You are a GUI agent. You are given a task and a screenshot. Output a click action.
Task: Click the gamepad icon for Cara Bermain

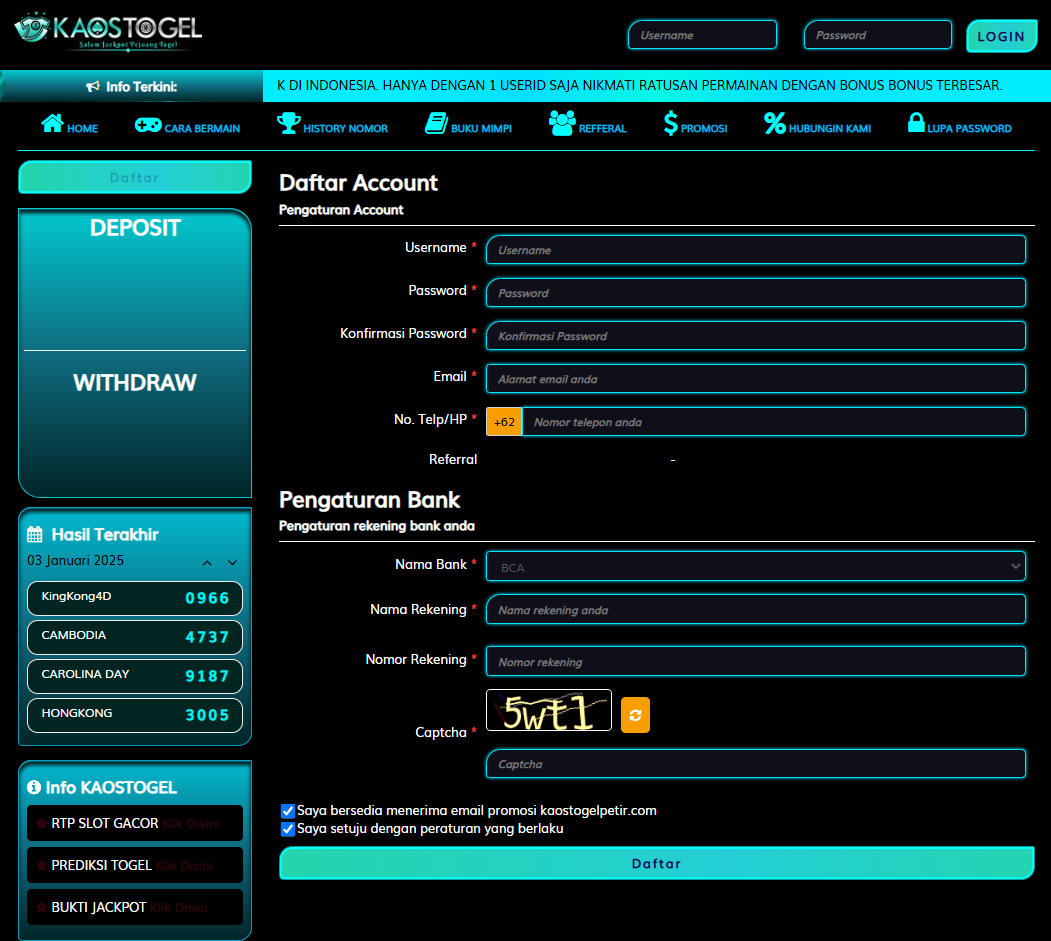click(x=147, y=125)
